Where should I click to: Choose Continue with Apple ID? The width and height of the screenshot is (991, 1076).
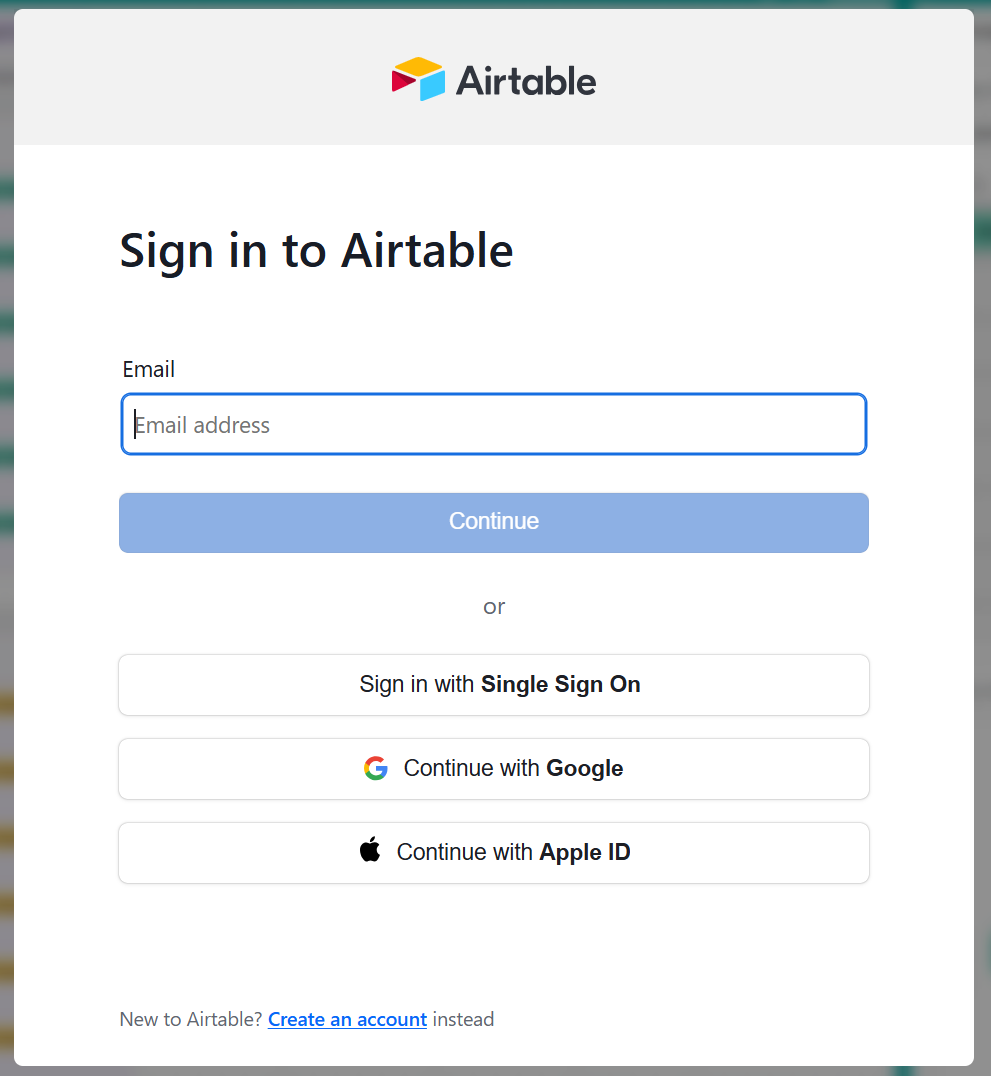[x=494, y=853]
